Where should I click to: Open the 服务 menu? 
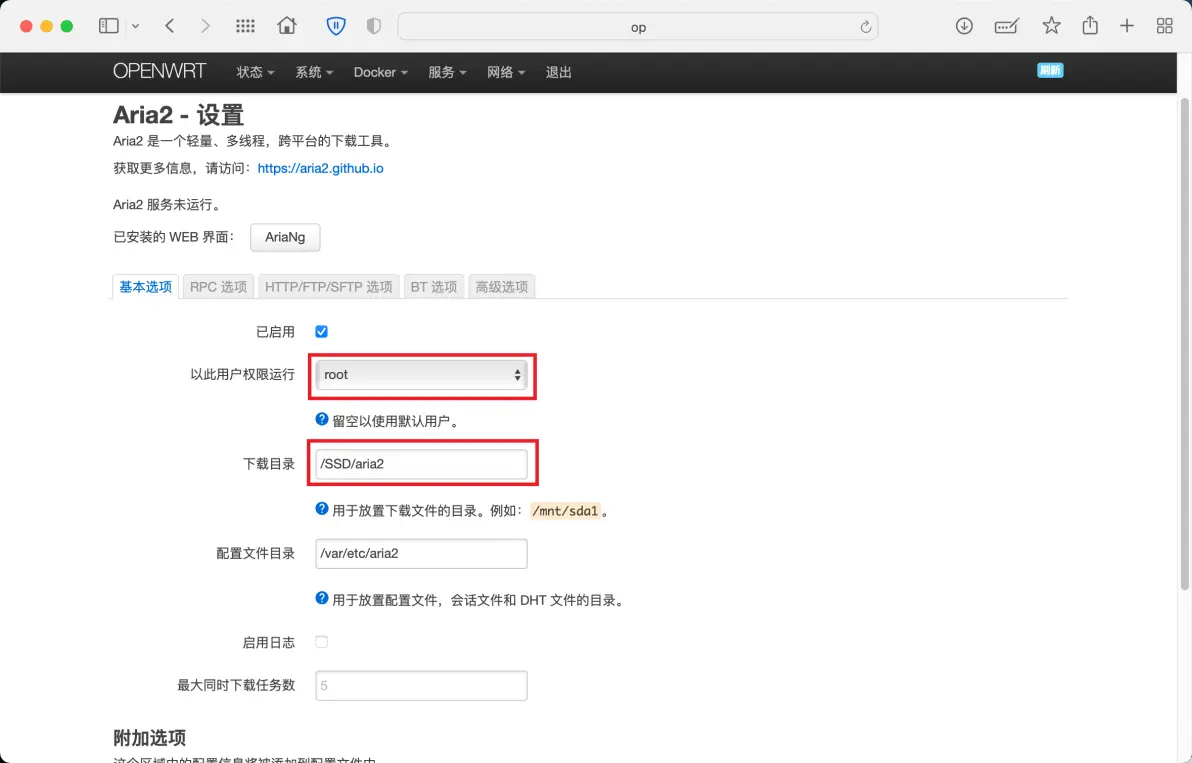446,72
